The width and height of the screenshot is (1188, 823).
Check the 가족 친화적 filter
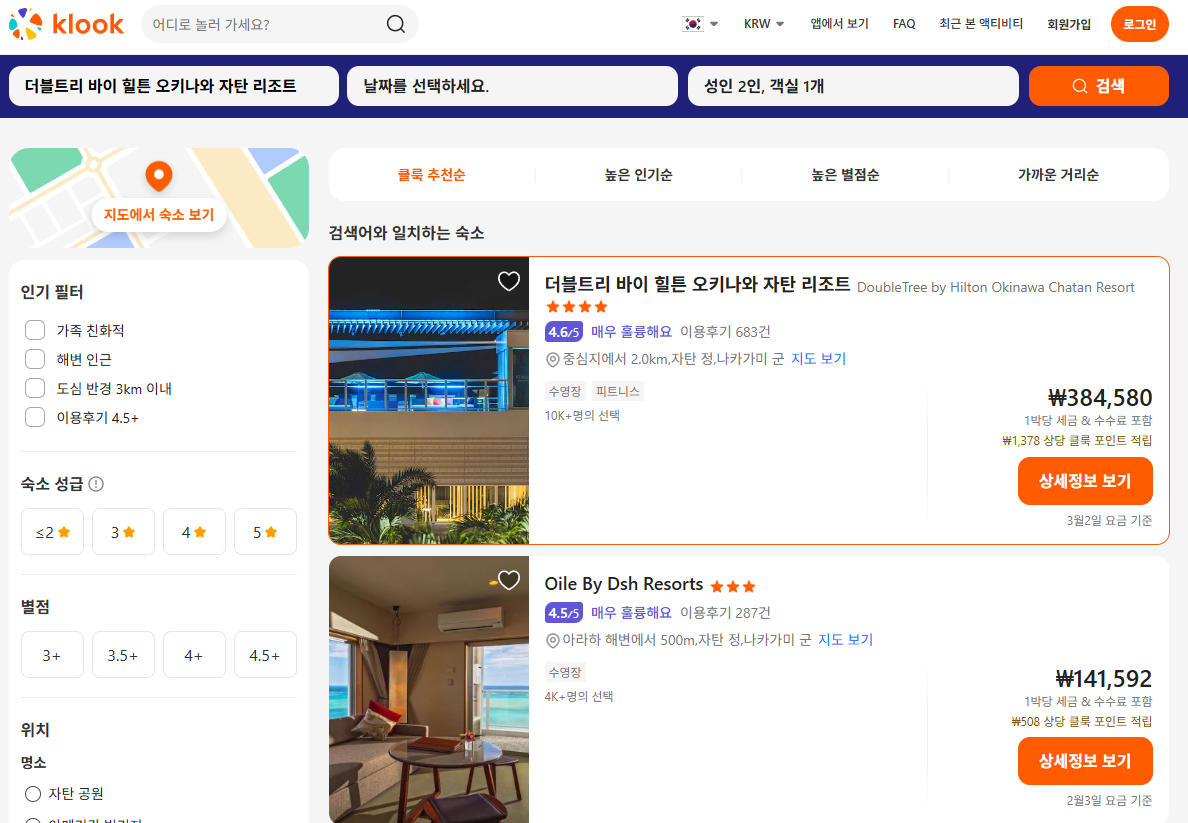35,330
